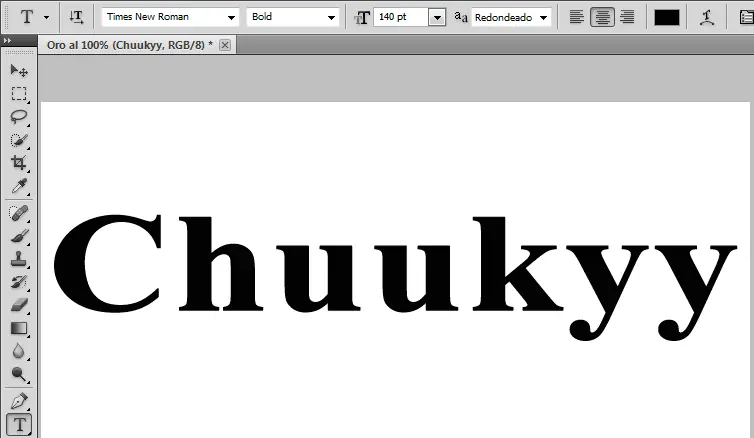Toggle the Character and Paragraph panels
This screenshot has height=438, width=754.
(x=746, y=17)
